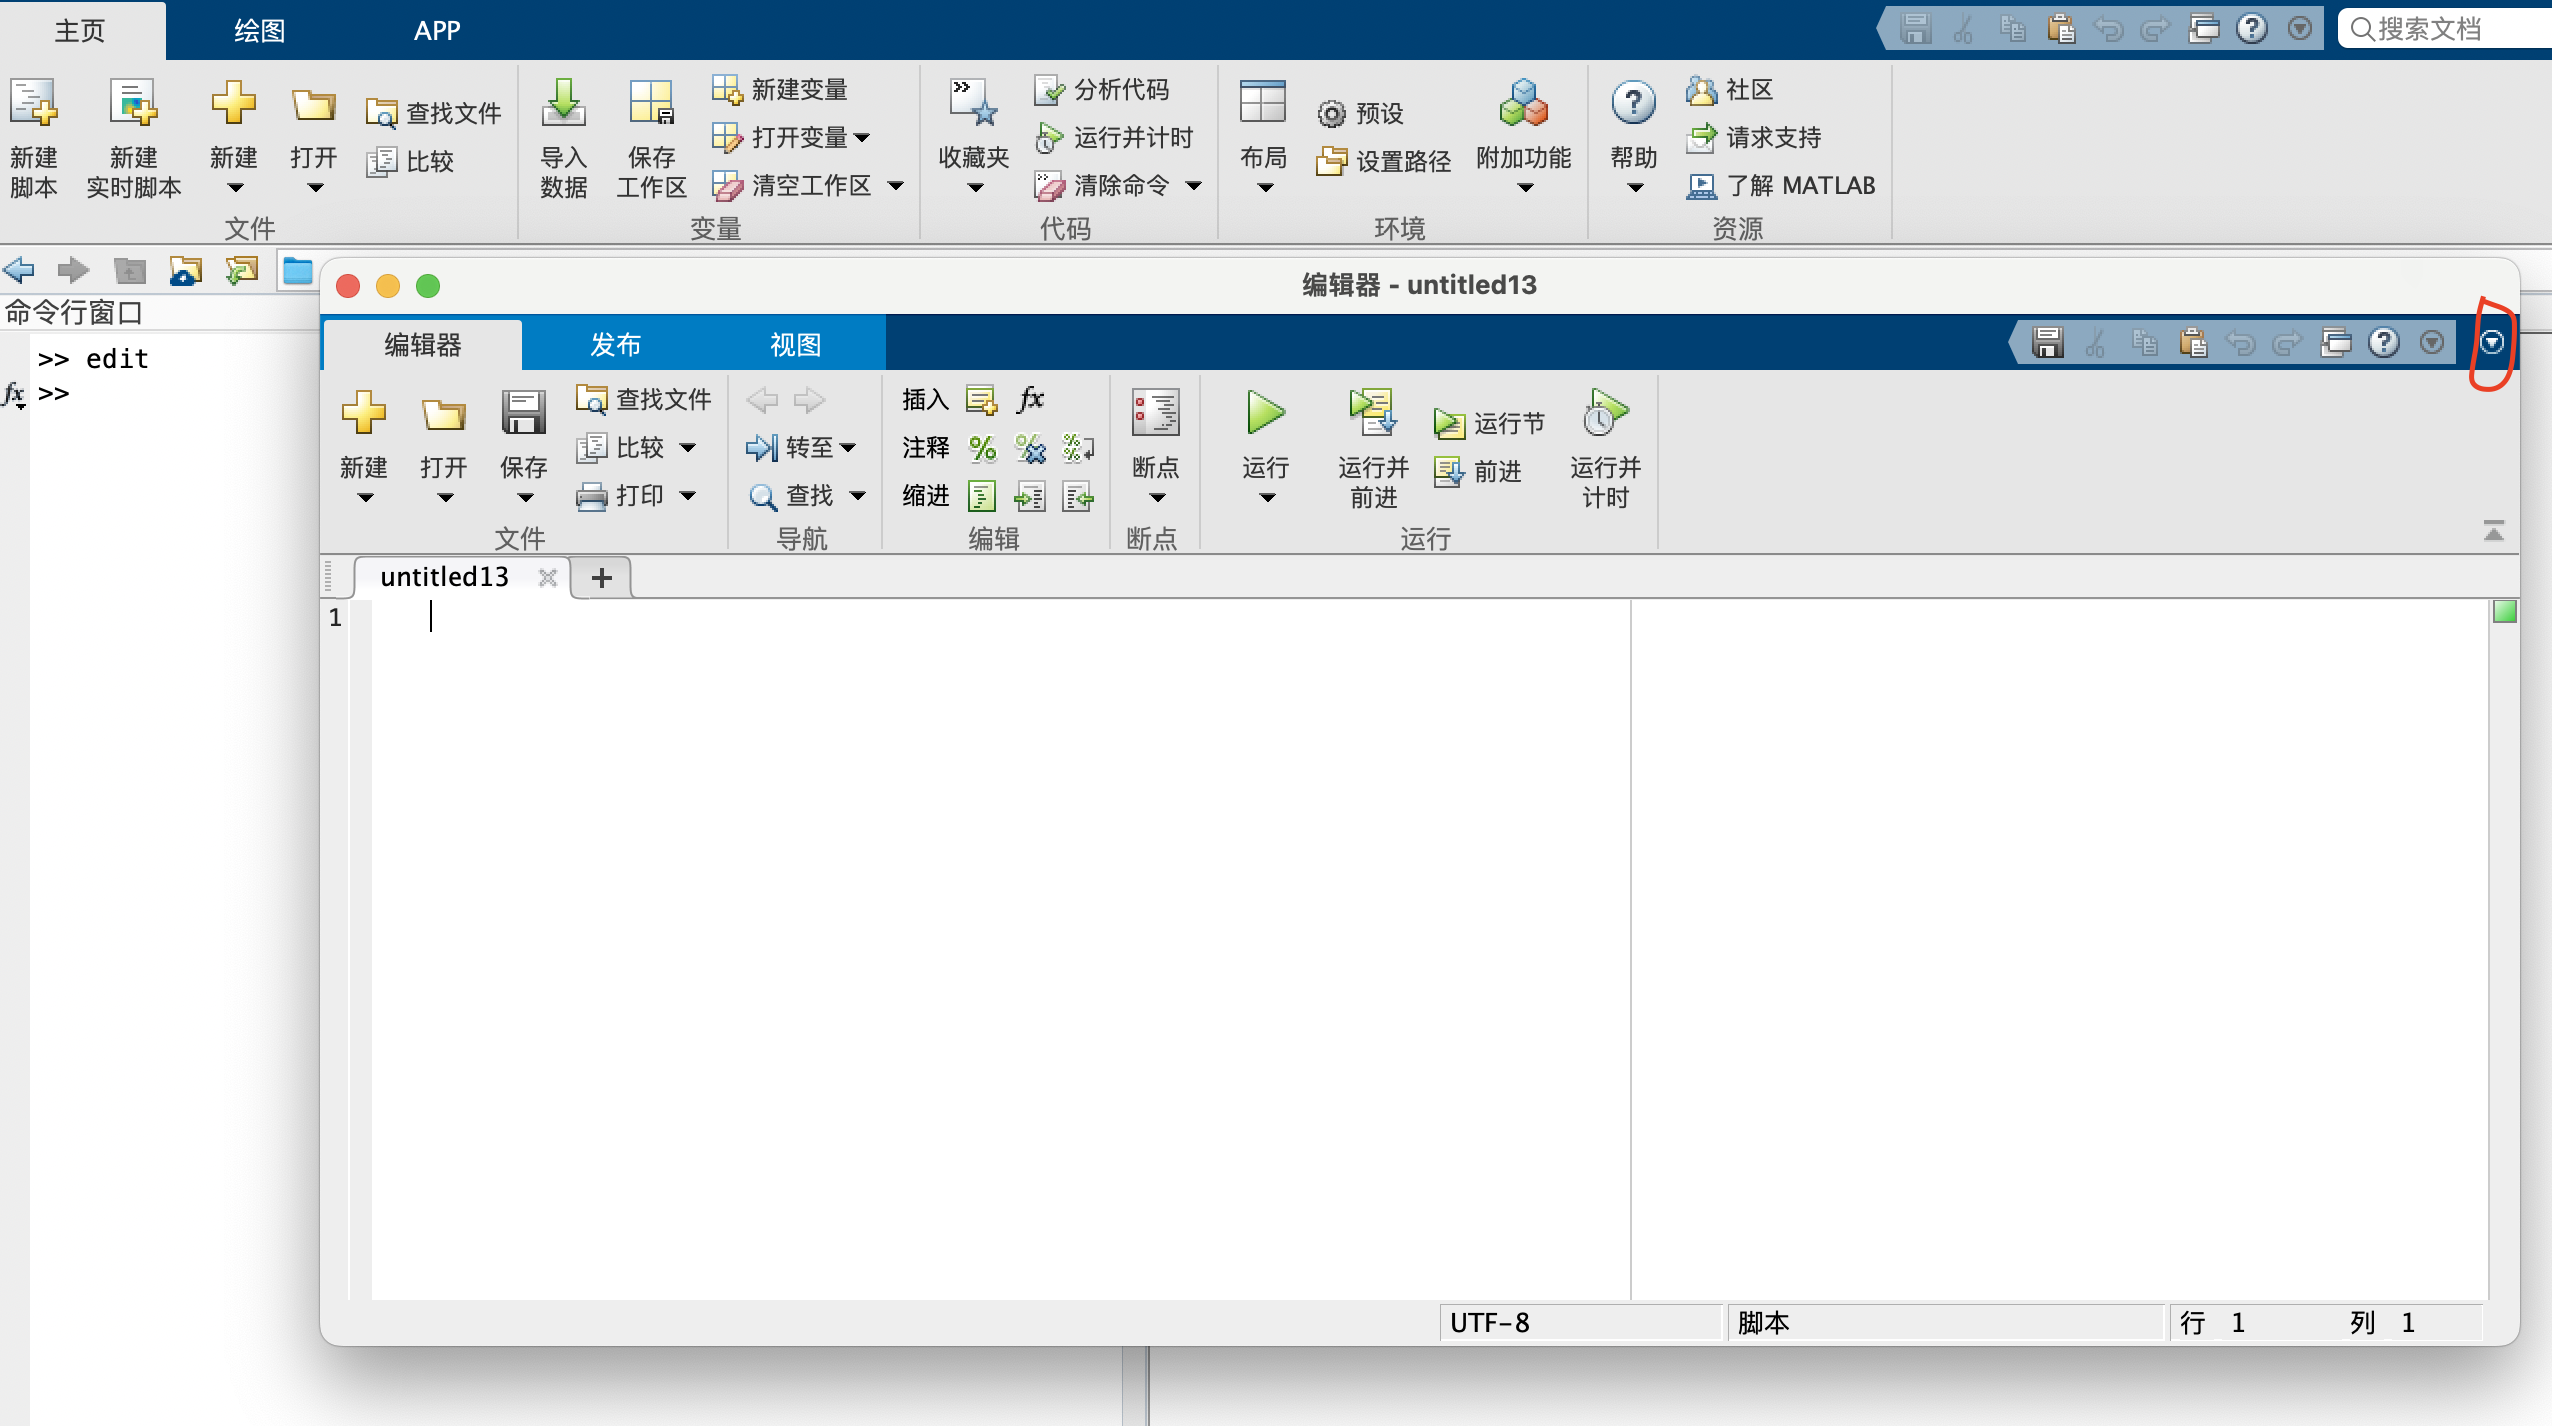Click the Set Path button
The width and height of the screenshot is (2552, 1426).
pyautogui.click(x=1385, y=161)
